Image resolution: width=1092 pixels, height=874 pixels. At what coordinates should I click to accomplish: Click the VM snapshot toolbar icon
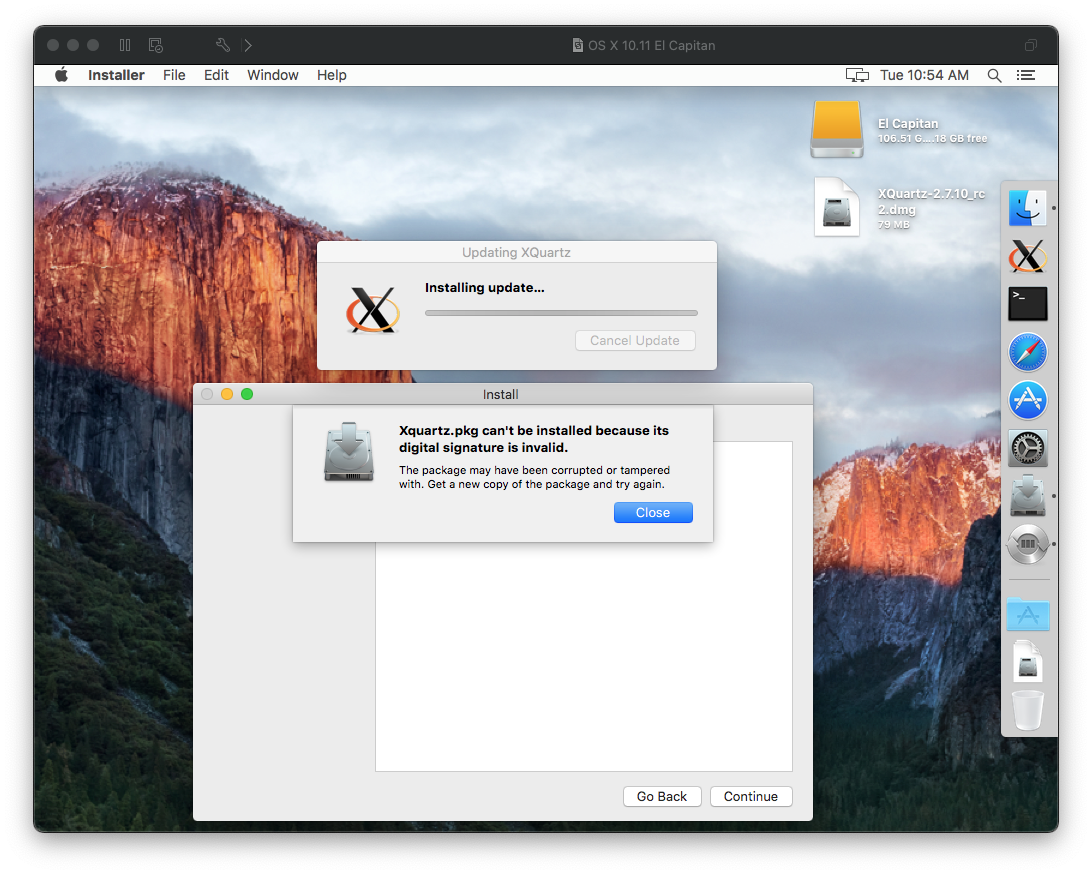pos(155,45)
